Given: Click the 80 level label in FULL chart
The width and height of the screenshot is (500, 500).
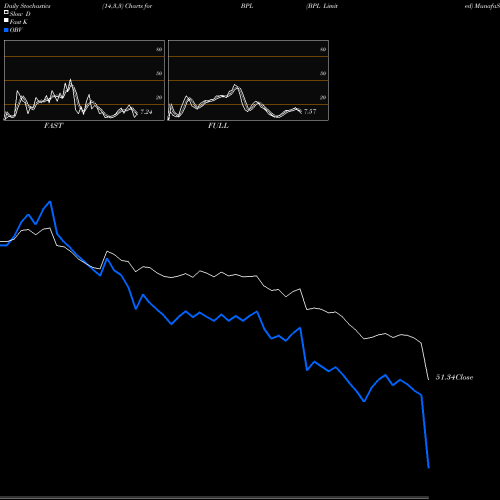Looking at the screenshot, I should pyautogui.click(x=323, y=49).
